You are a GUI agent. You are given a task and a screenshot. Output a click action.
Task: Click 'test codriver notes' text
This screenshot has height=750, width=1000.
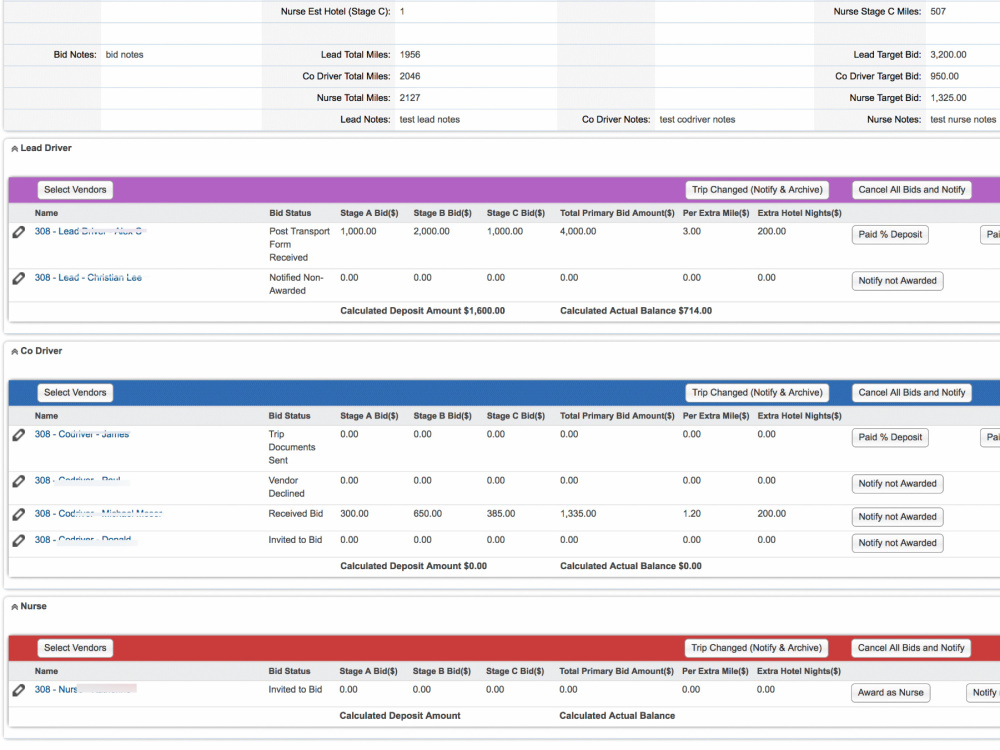coord(697,120)
